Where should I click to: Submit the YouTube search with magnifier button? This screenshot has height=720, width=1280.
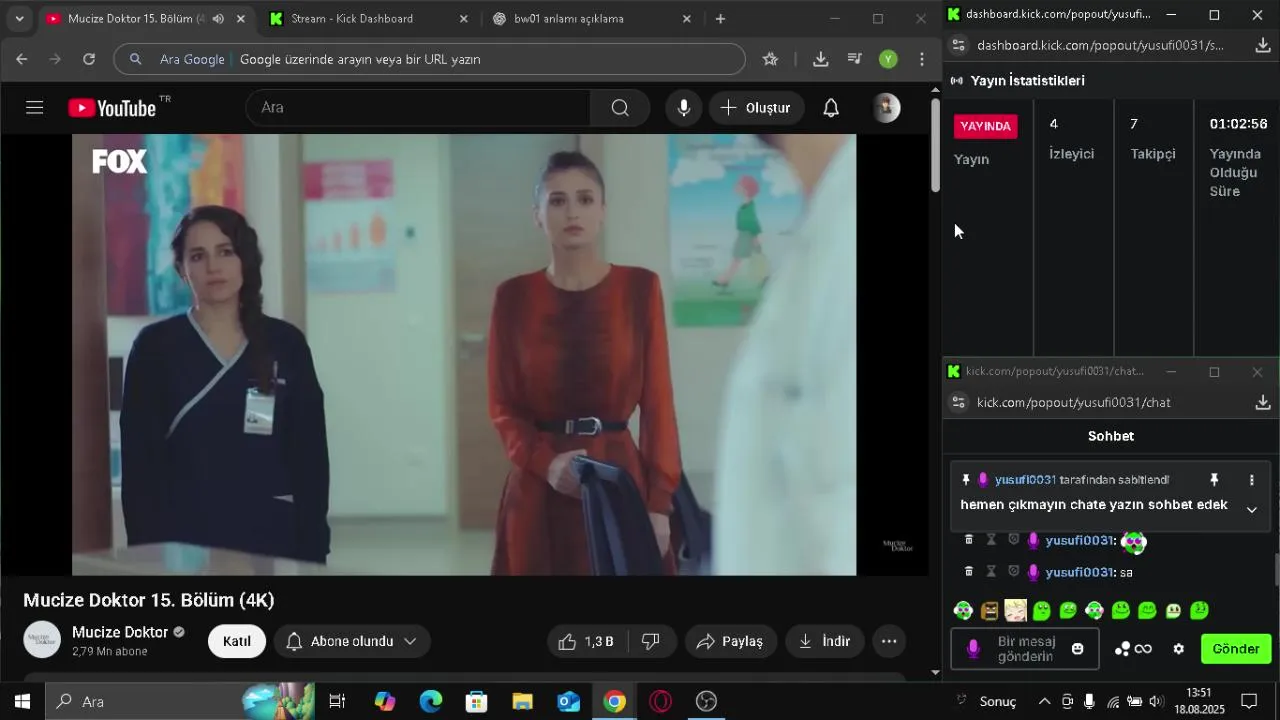coord(620,108)
